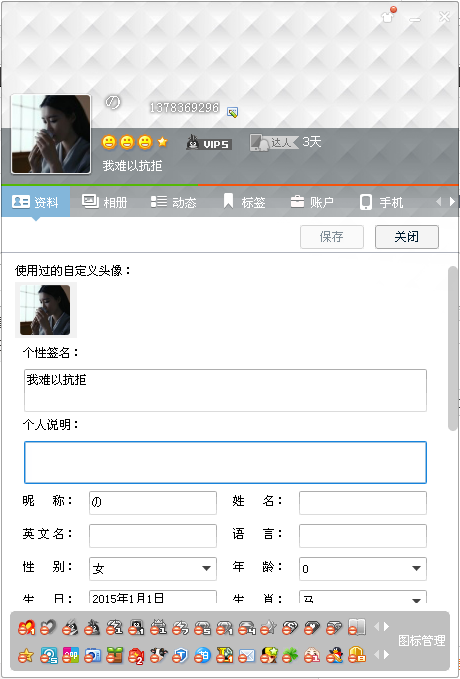Click the round blue 拍 icon
The height and width of the screenshot is (679, 460).
pos(202,656)
